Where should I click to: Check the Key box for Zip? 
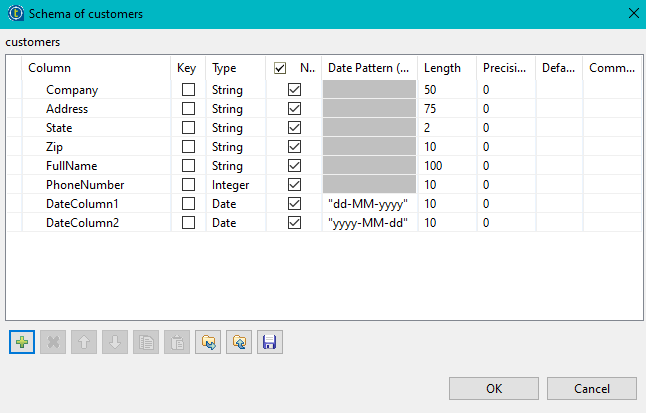[188, 147]
